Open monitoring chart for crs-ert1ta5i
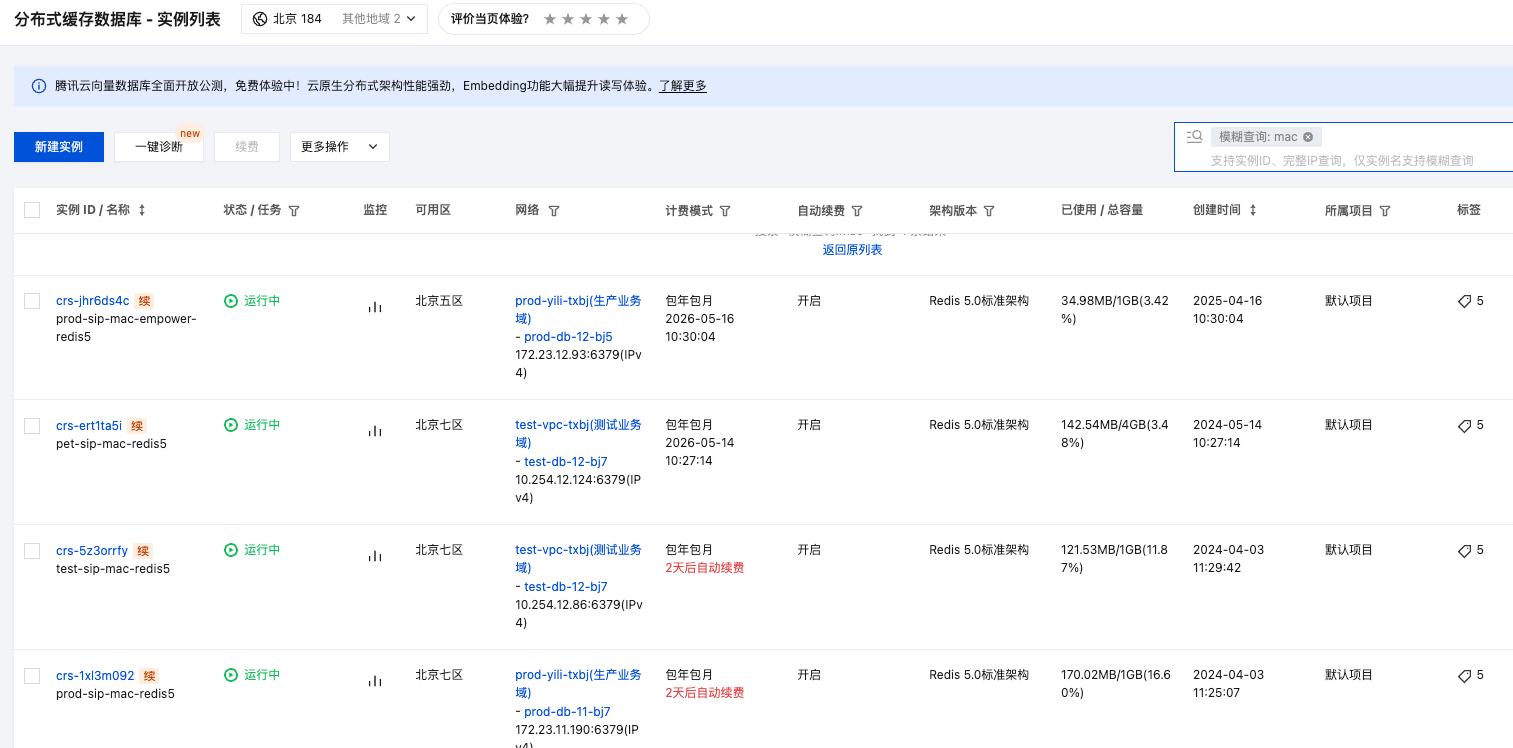1513x748 pixels. point(375,431)
